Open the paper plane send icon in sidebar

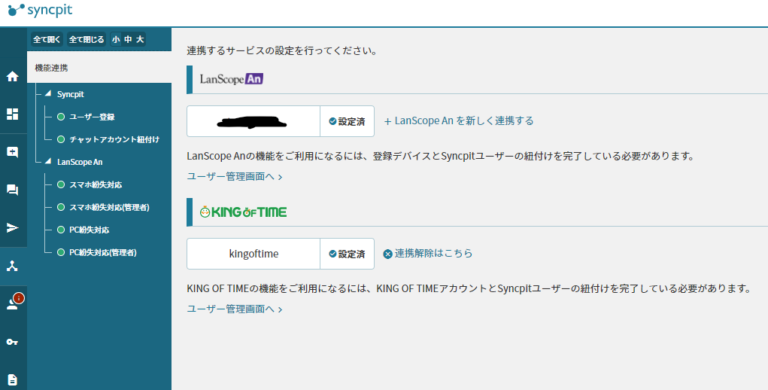[13, 228]
